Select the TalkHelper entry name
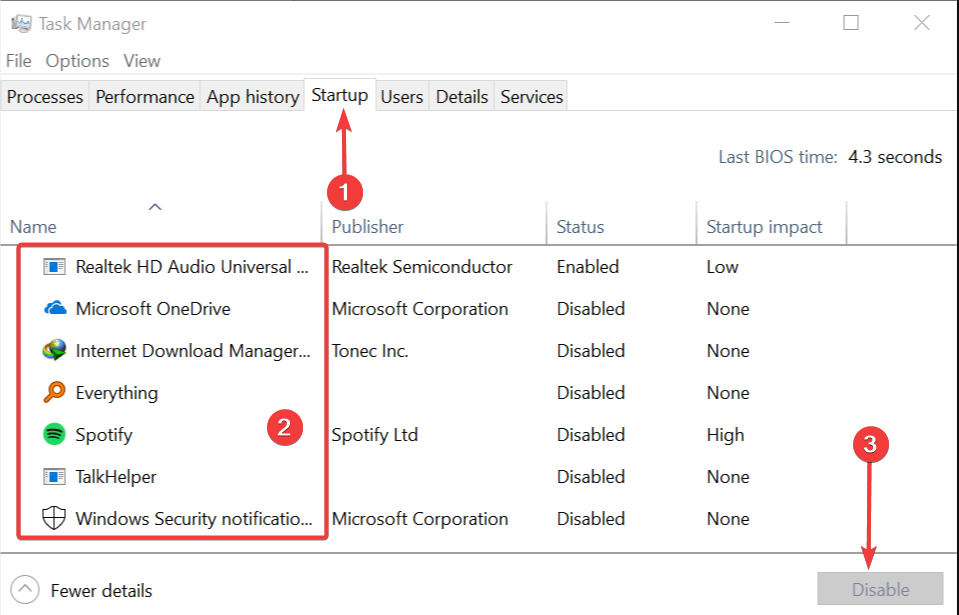Image resolution: width=959 pixels, height=615 pixels. pos(116,477)
